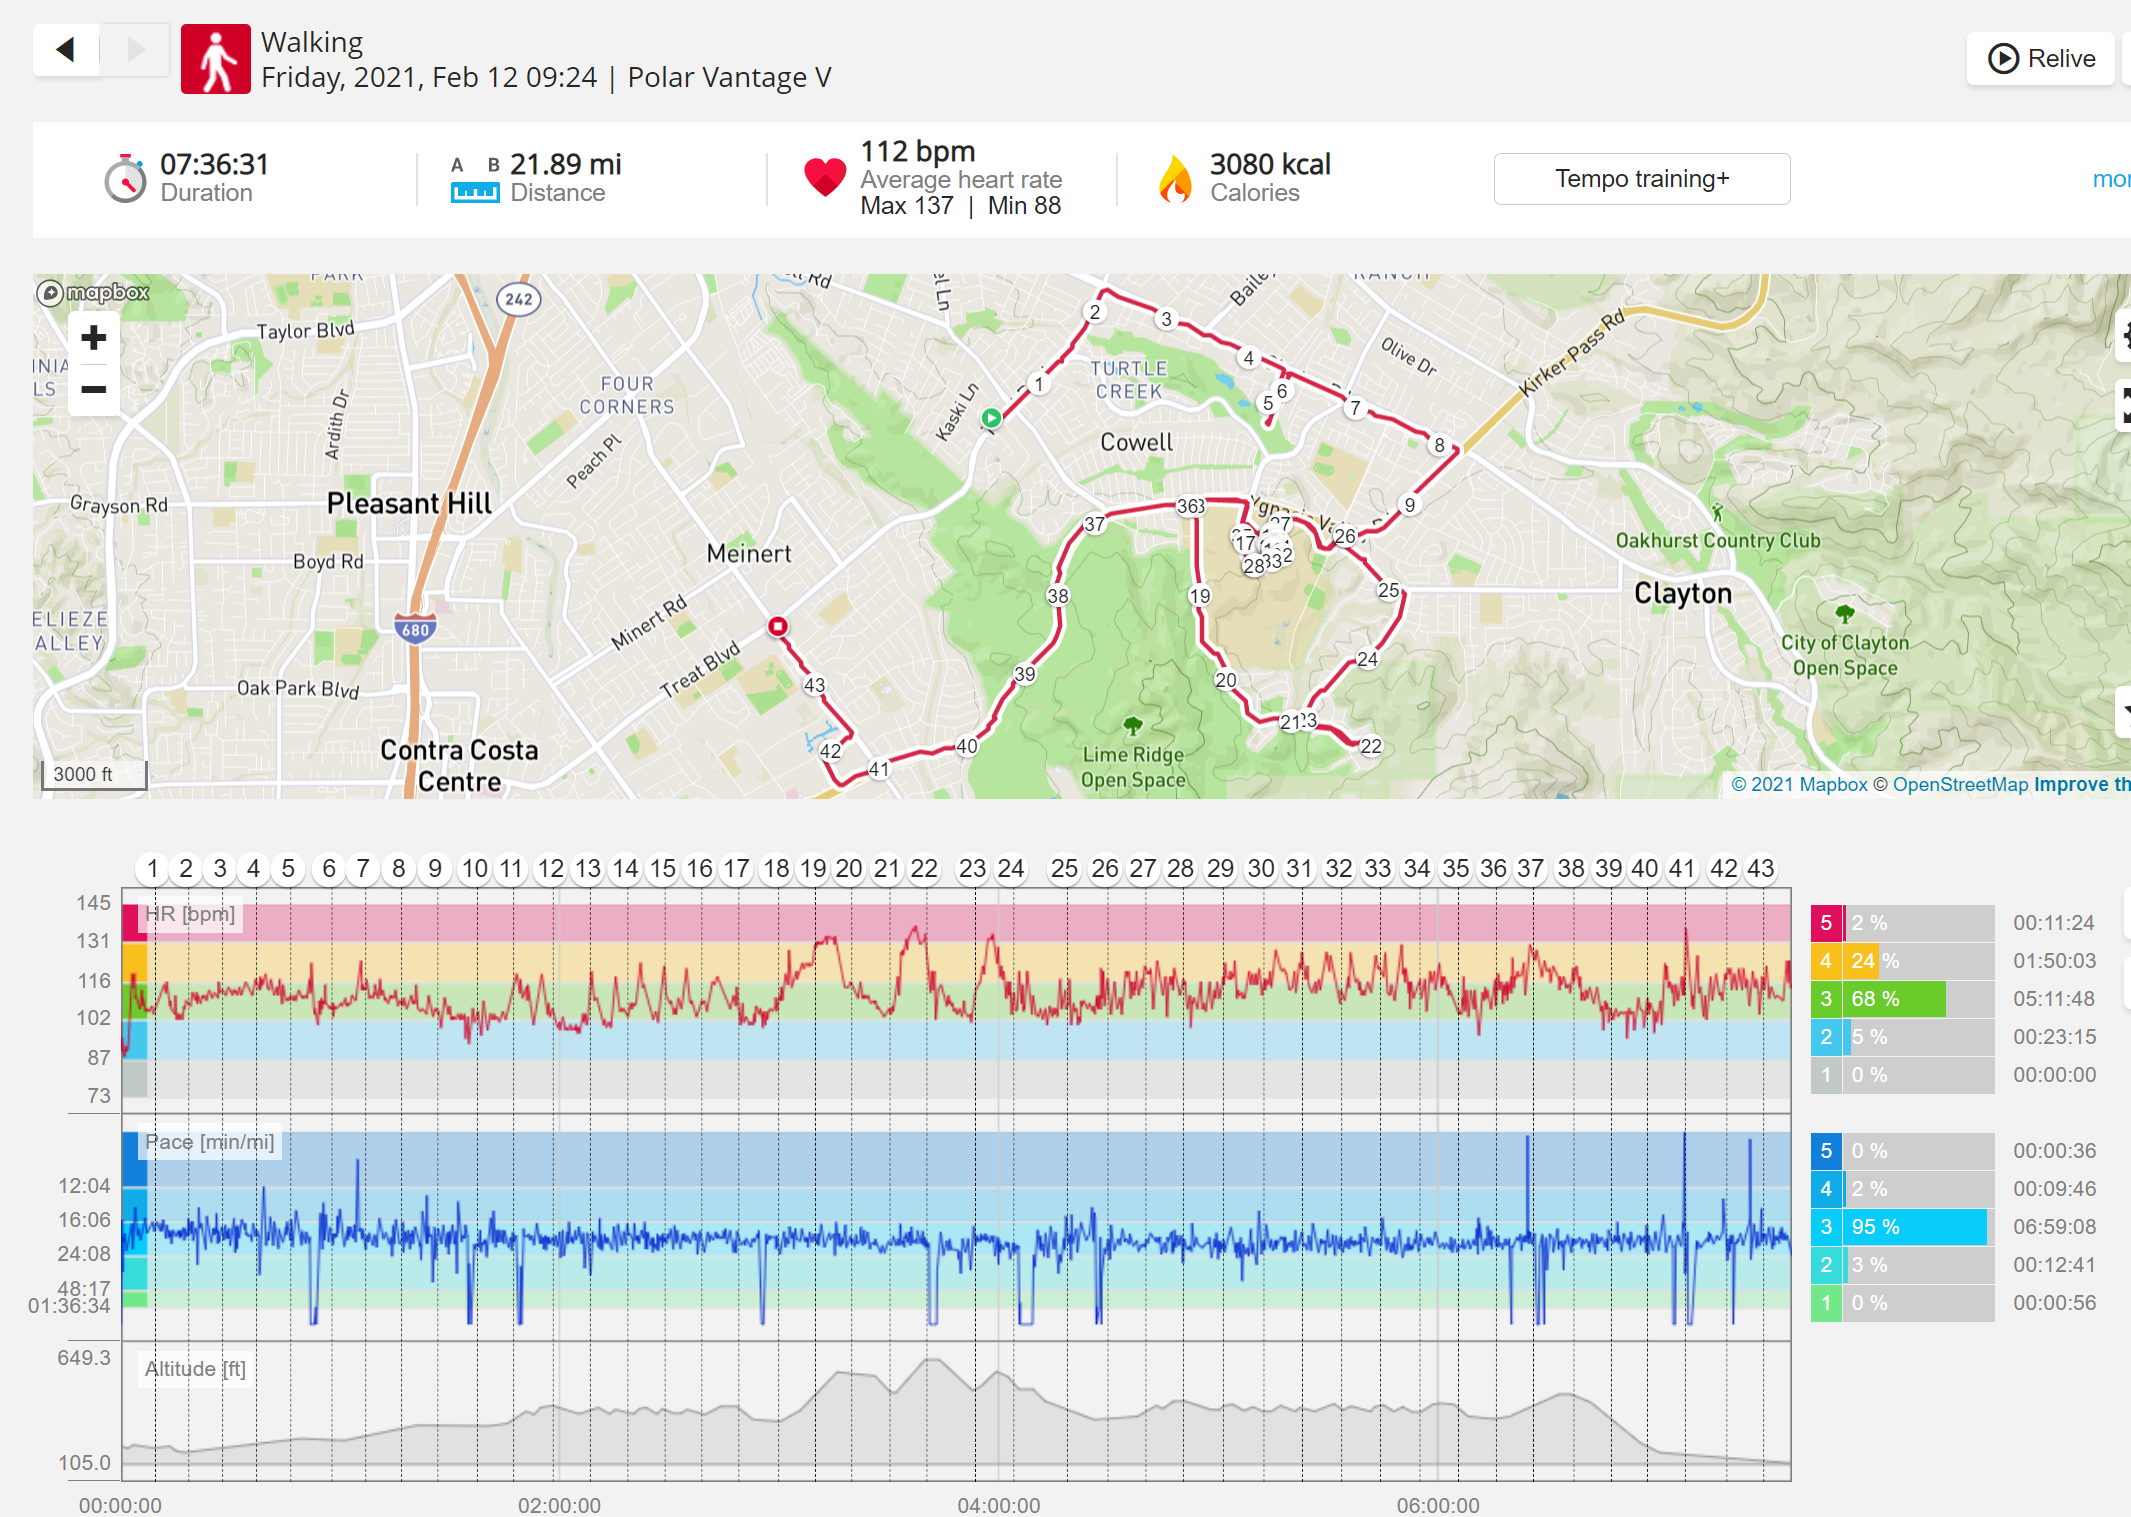The width and height of the screenshot is (2131, 1517).
Task: Click heart rate zone 3 green bar
Action: [1894, 999]
